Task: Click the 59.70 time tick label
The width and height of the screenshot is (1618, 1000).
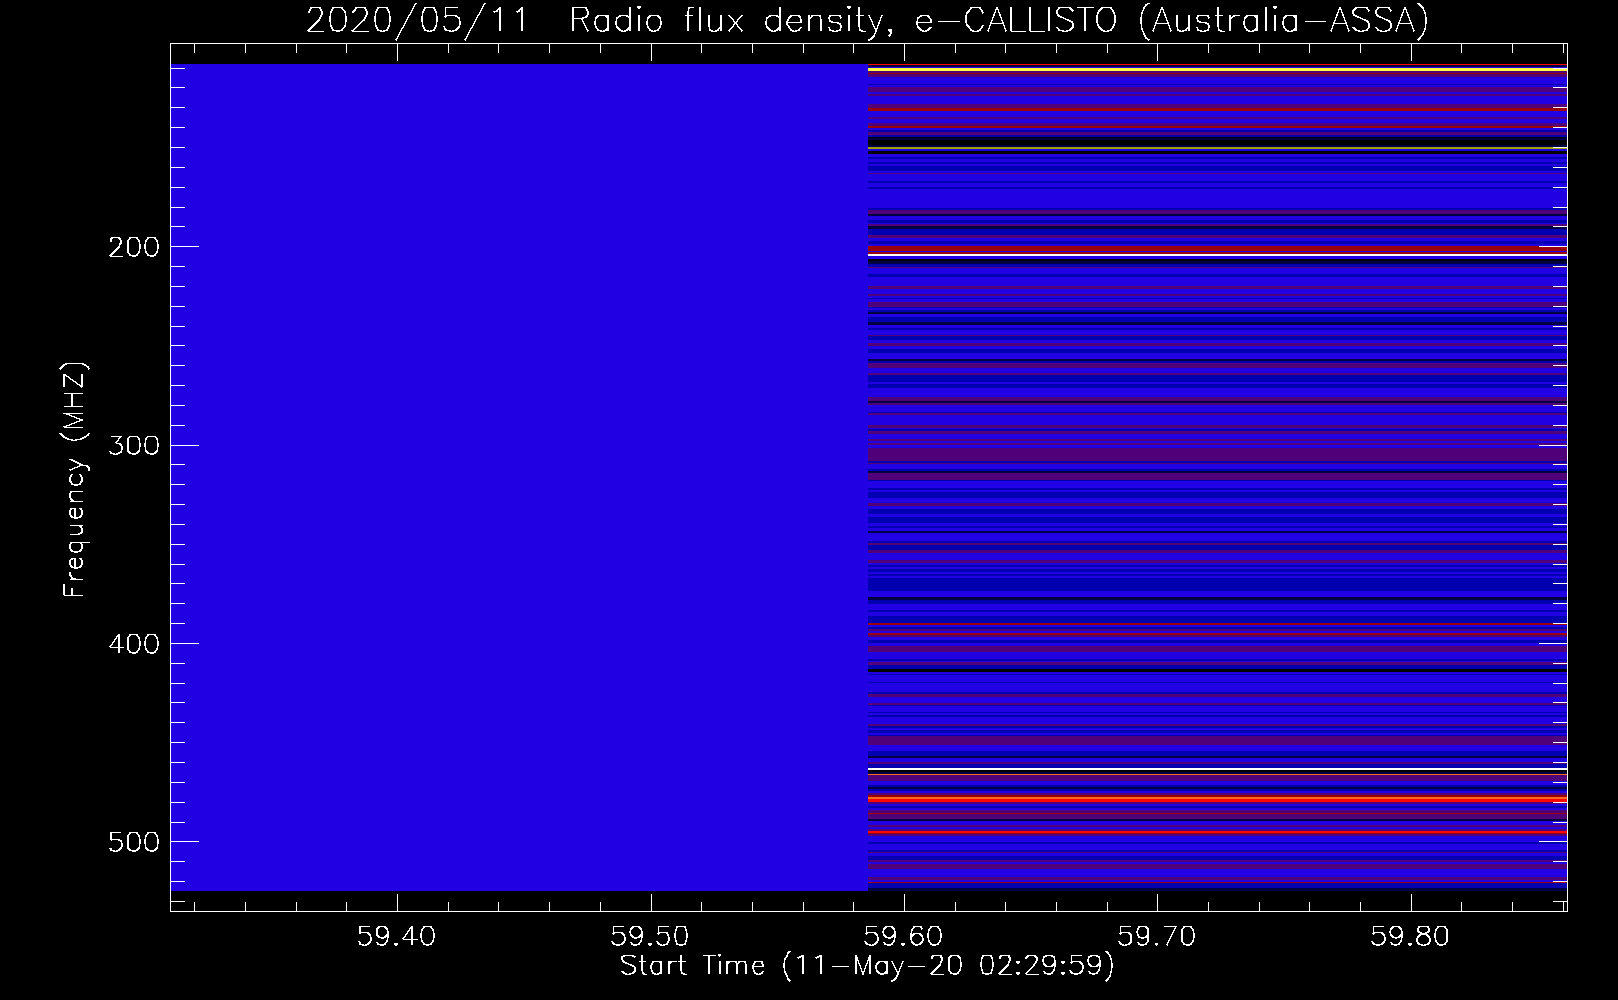Action: click(x=1158, y=937)
